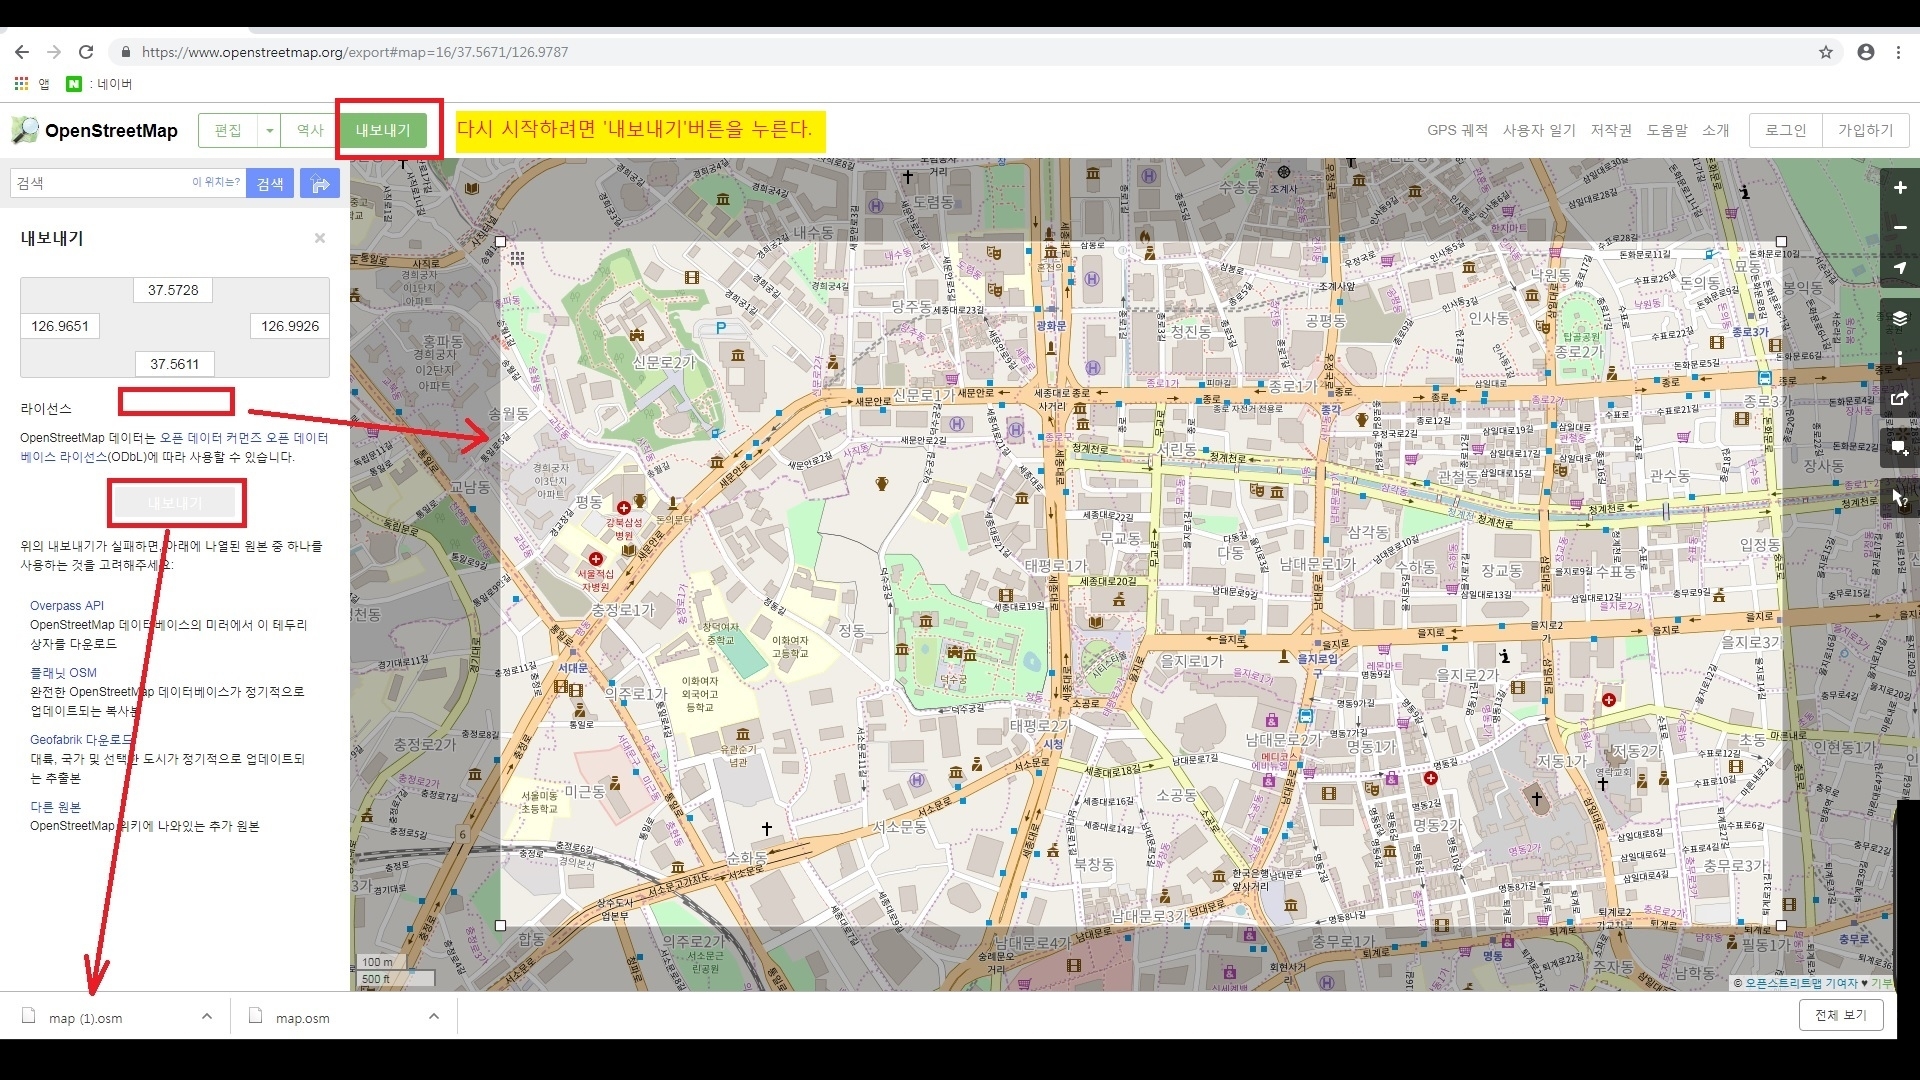Open the 다른 원본 link
The width and height of the screenshot is (1920, 1080).
pos(55,807)
